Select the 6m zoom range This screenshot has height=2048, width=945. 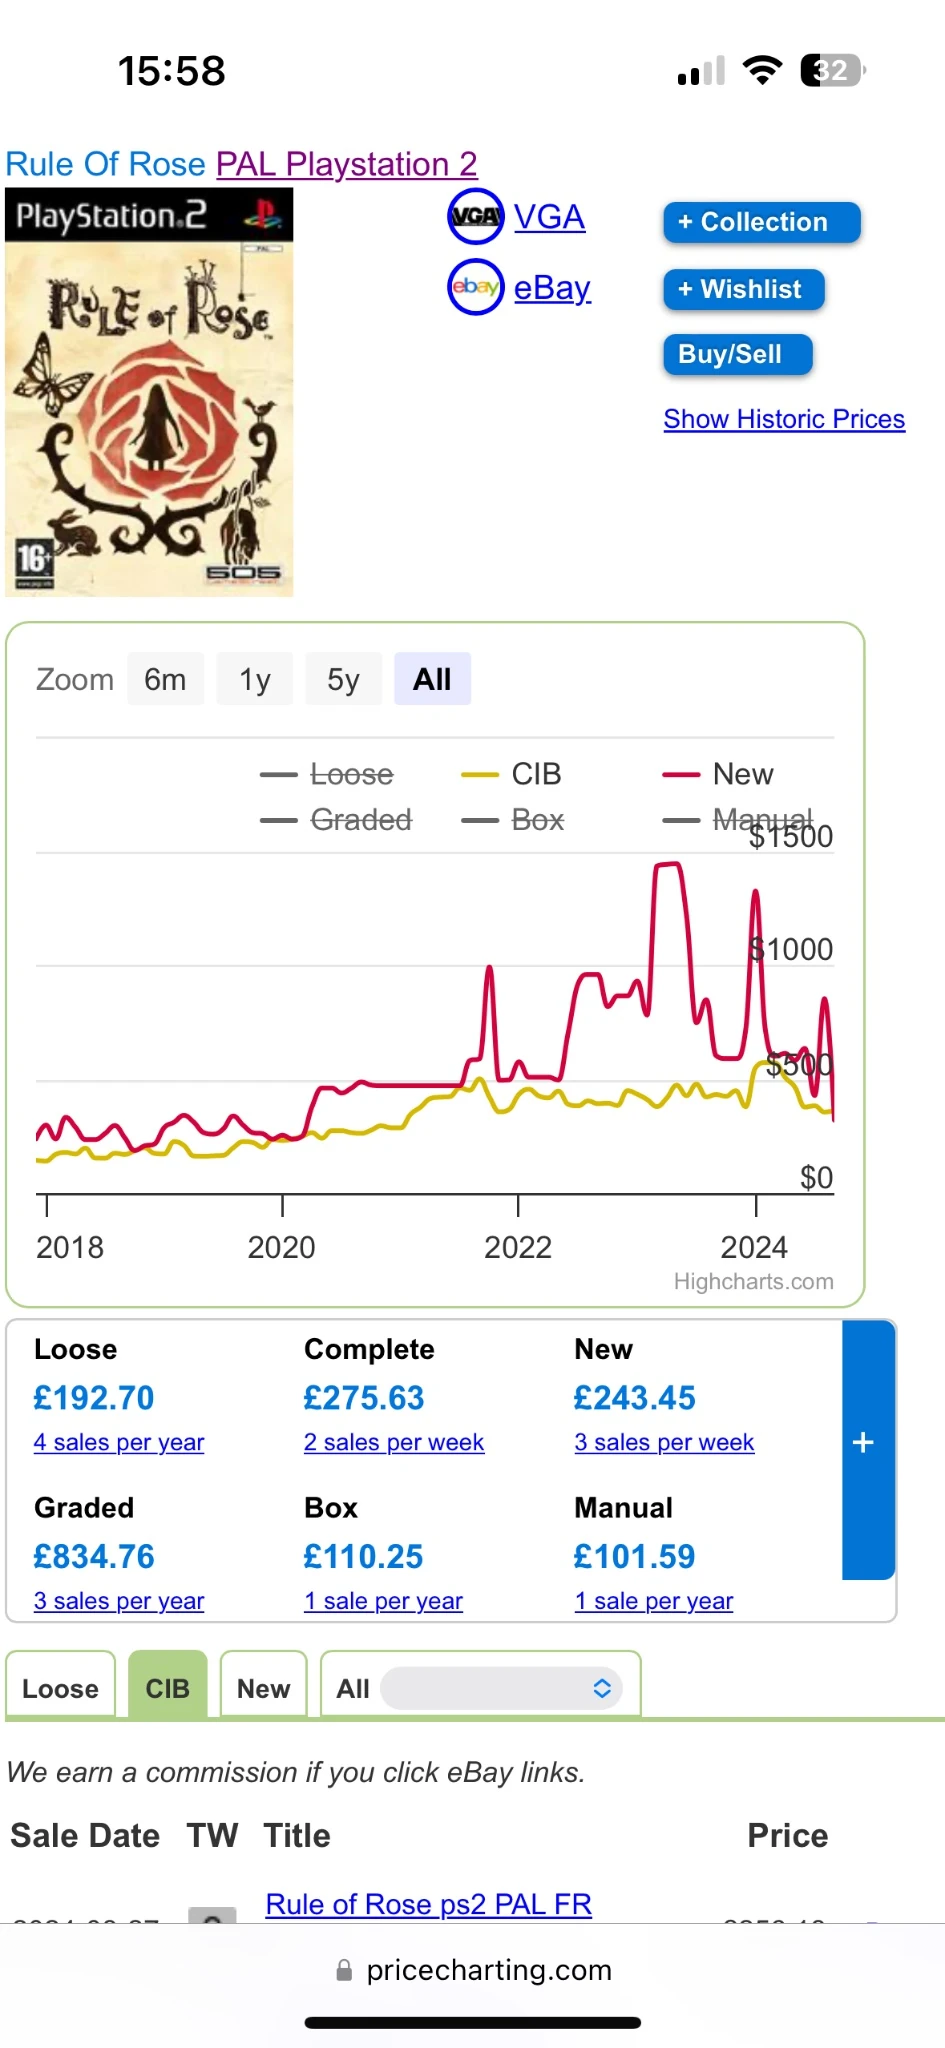pyautogui.click(x=165, y=680)
